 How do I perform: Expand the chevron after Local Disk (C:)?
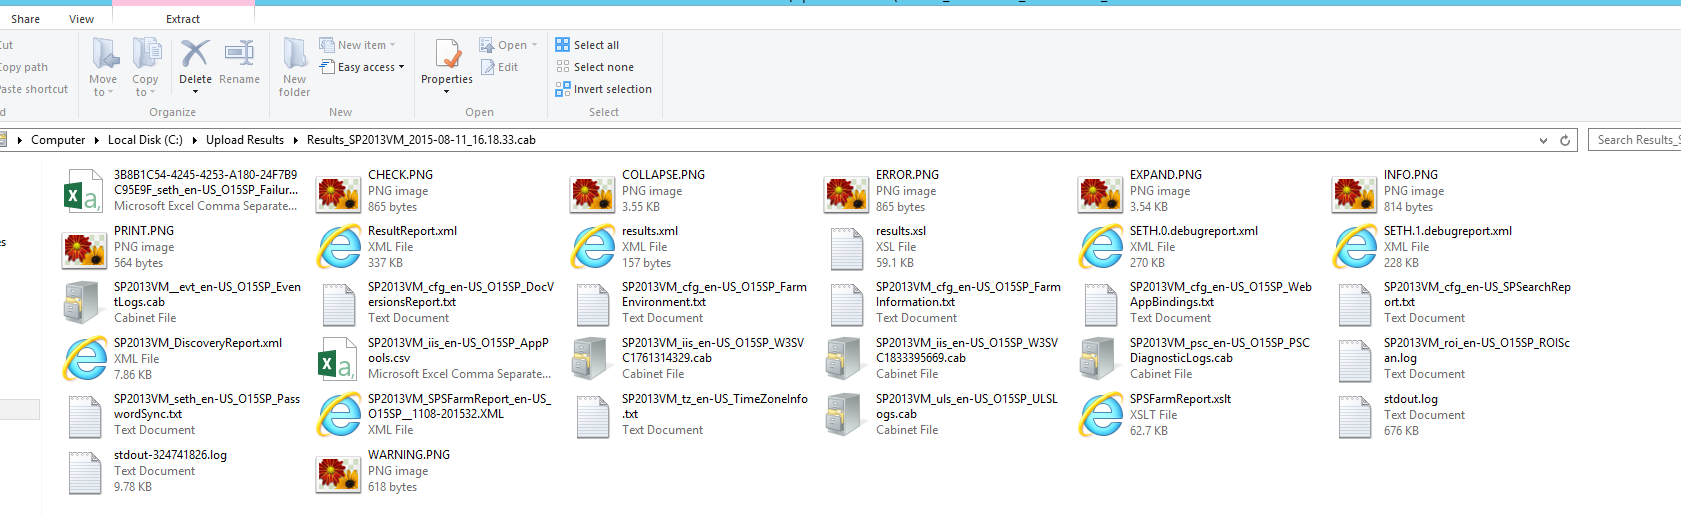195,140
